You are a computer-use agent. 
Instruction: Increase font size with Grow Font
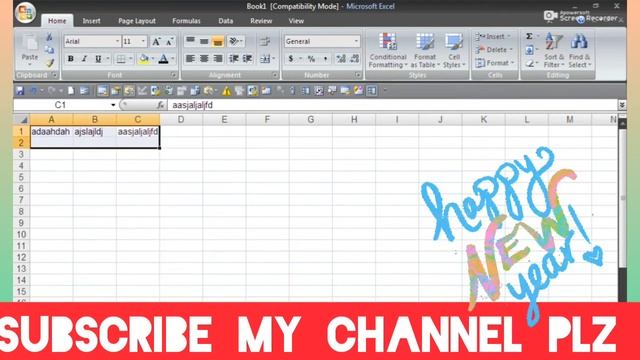[156, 41]
